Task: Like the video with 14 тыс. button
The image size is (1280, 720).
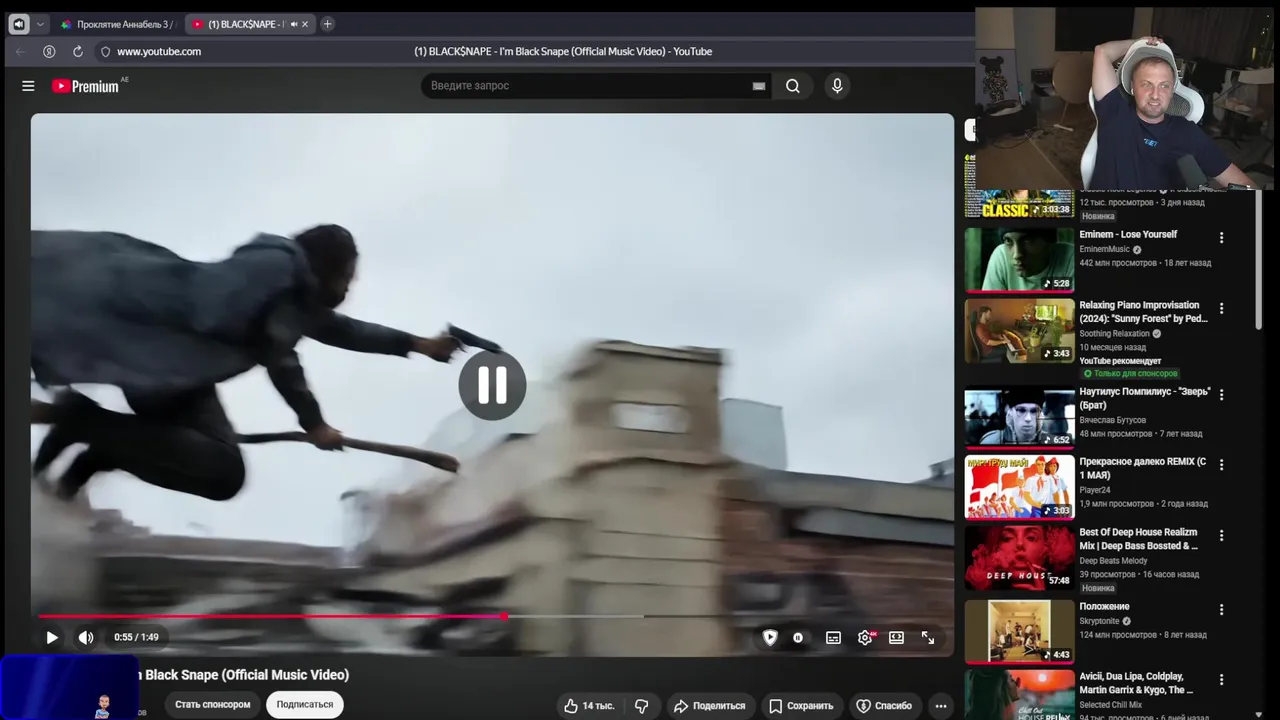Action: [589, 706]
